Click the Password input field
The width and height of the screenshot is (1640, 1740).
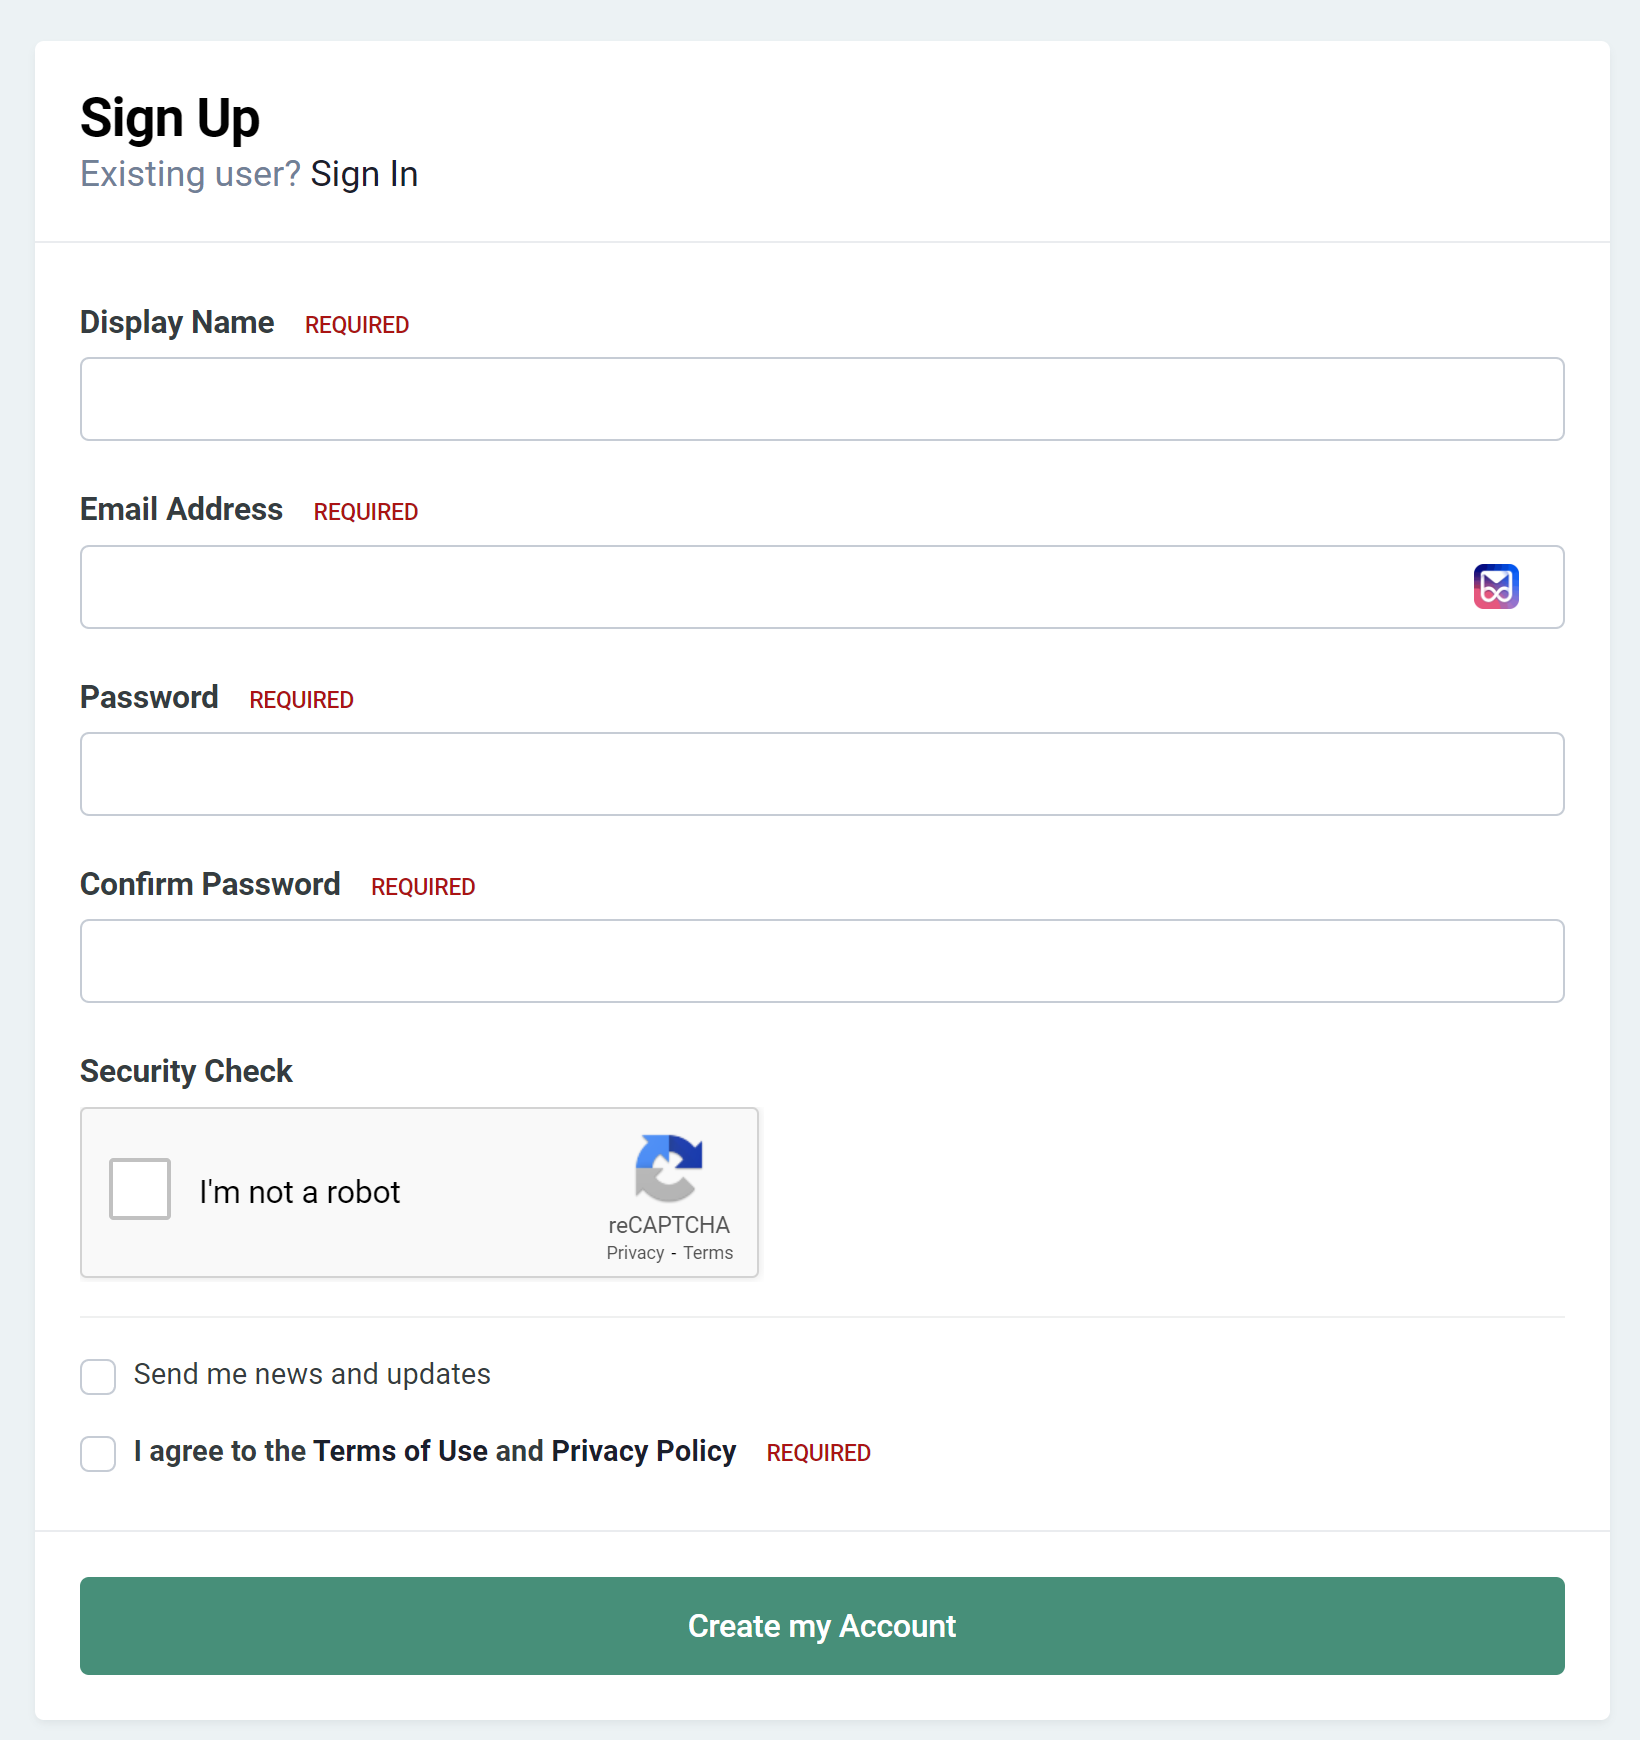820,773
